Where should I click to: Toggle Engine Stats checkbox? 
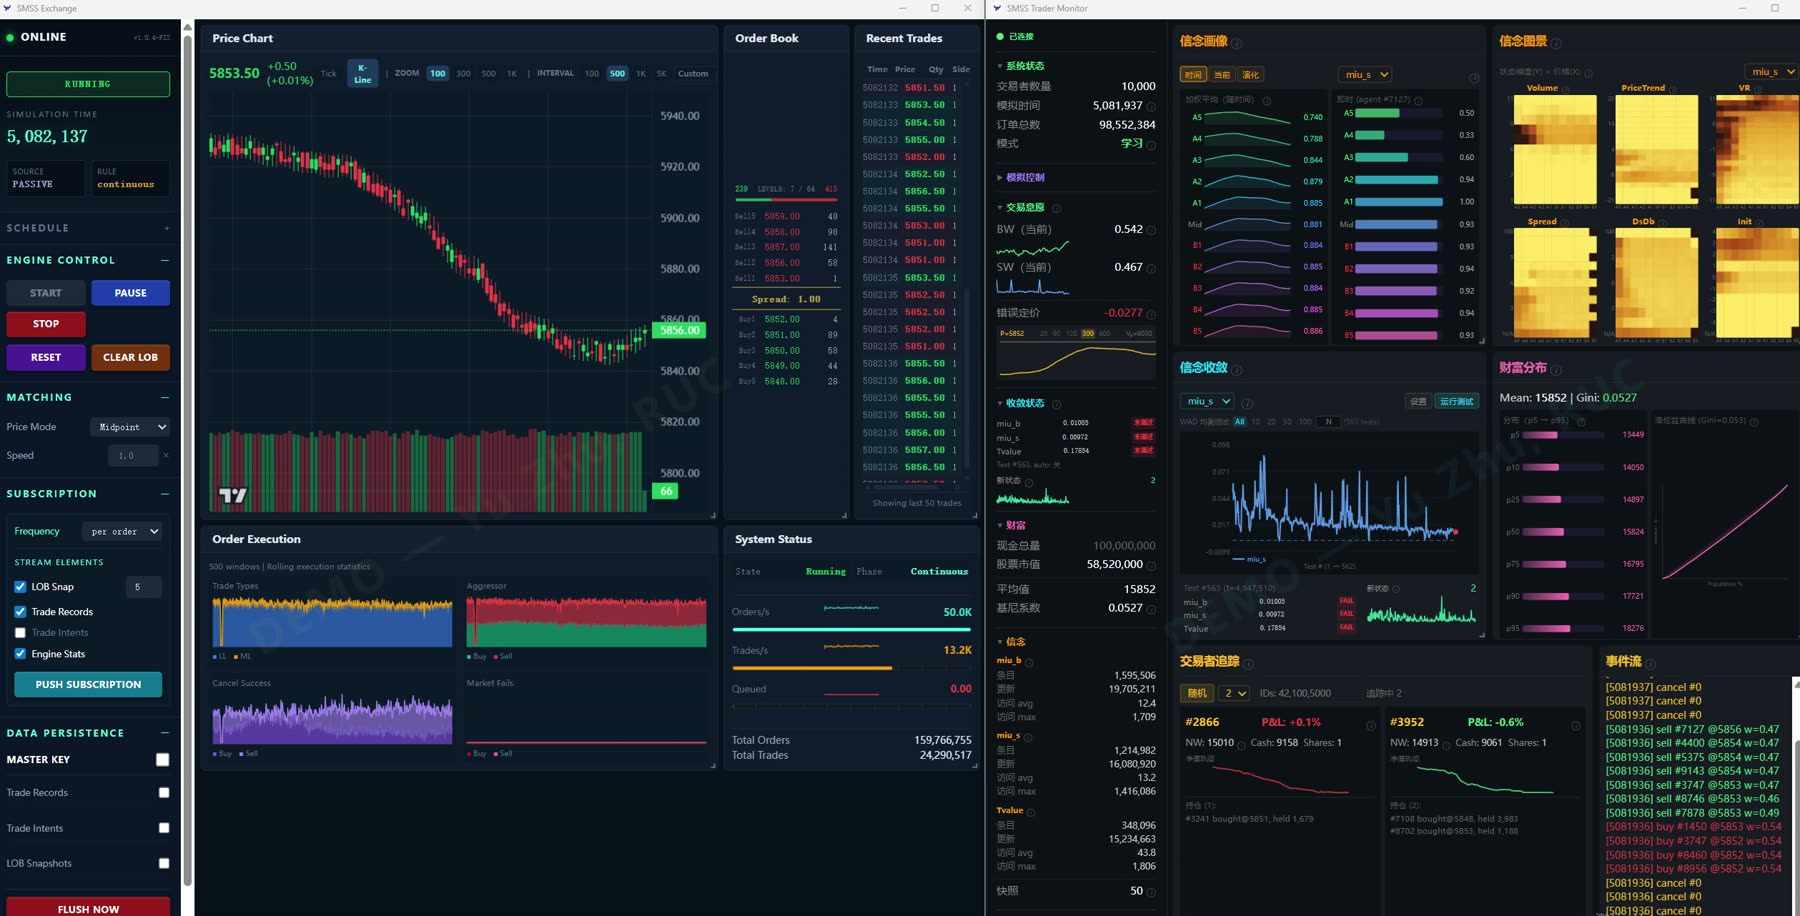20,654
